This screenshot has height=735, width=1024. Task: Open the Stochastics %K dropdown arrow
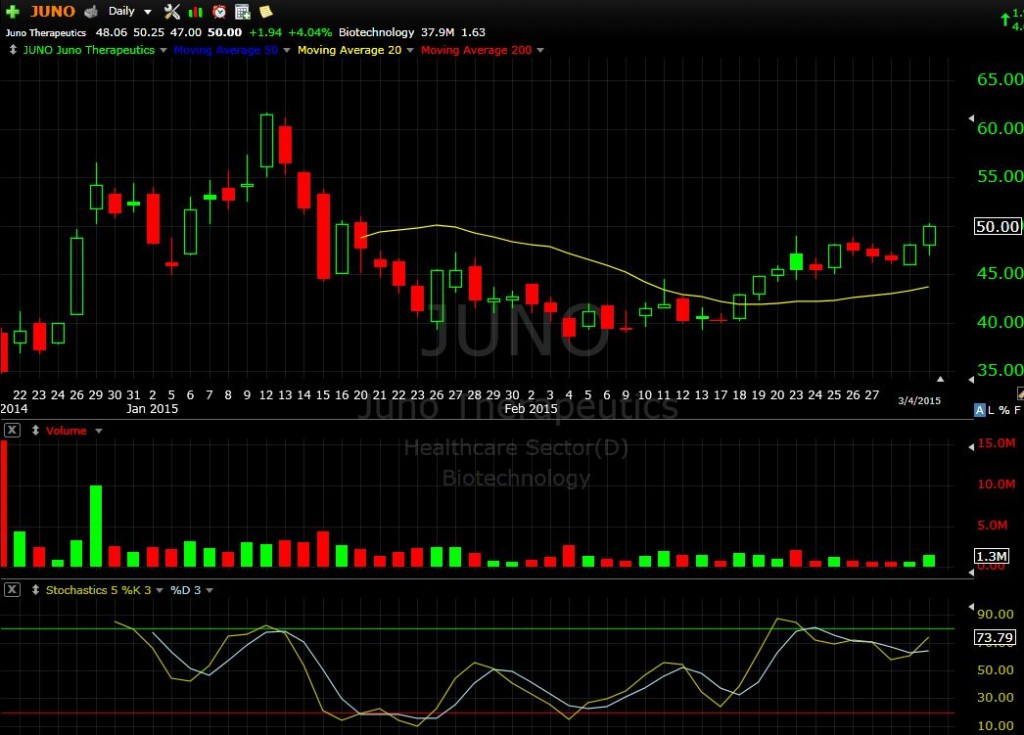pyautogui.click(x=159, y=591)
